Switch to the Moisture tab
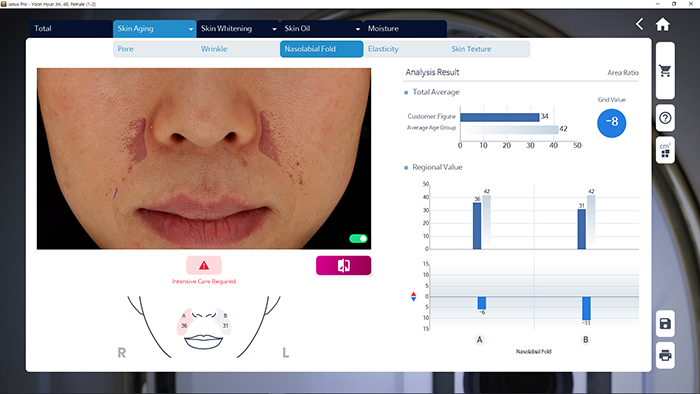700x394 pixels. [405, 29]
